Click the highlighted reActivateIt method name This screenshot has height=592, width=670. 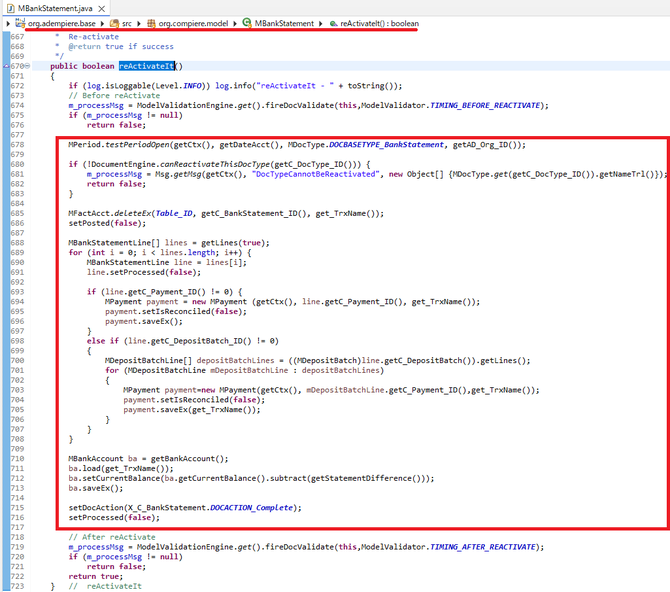[x=147, y=66]
